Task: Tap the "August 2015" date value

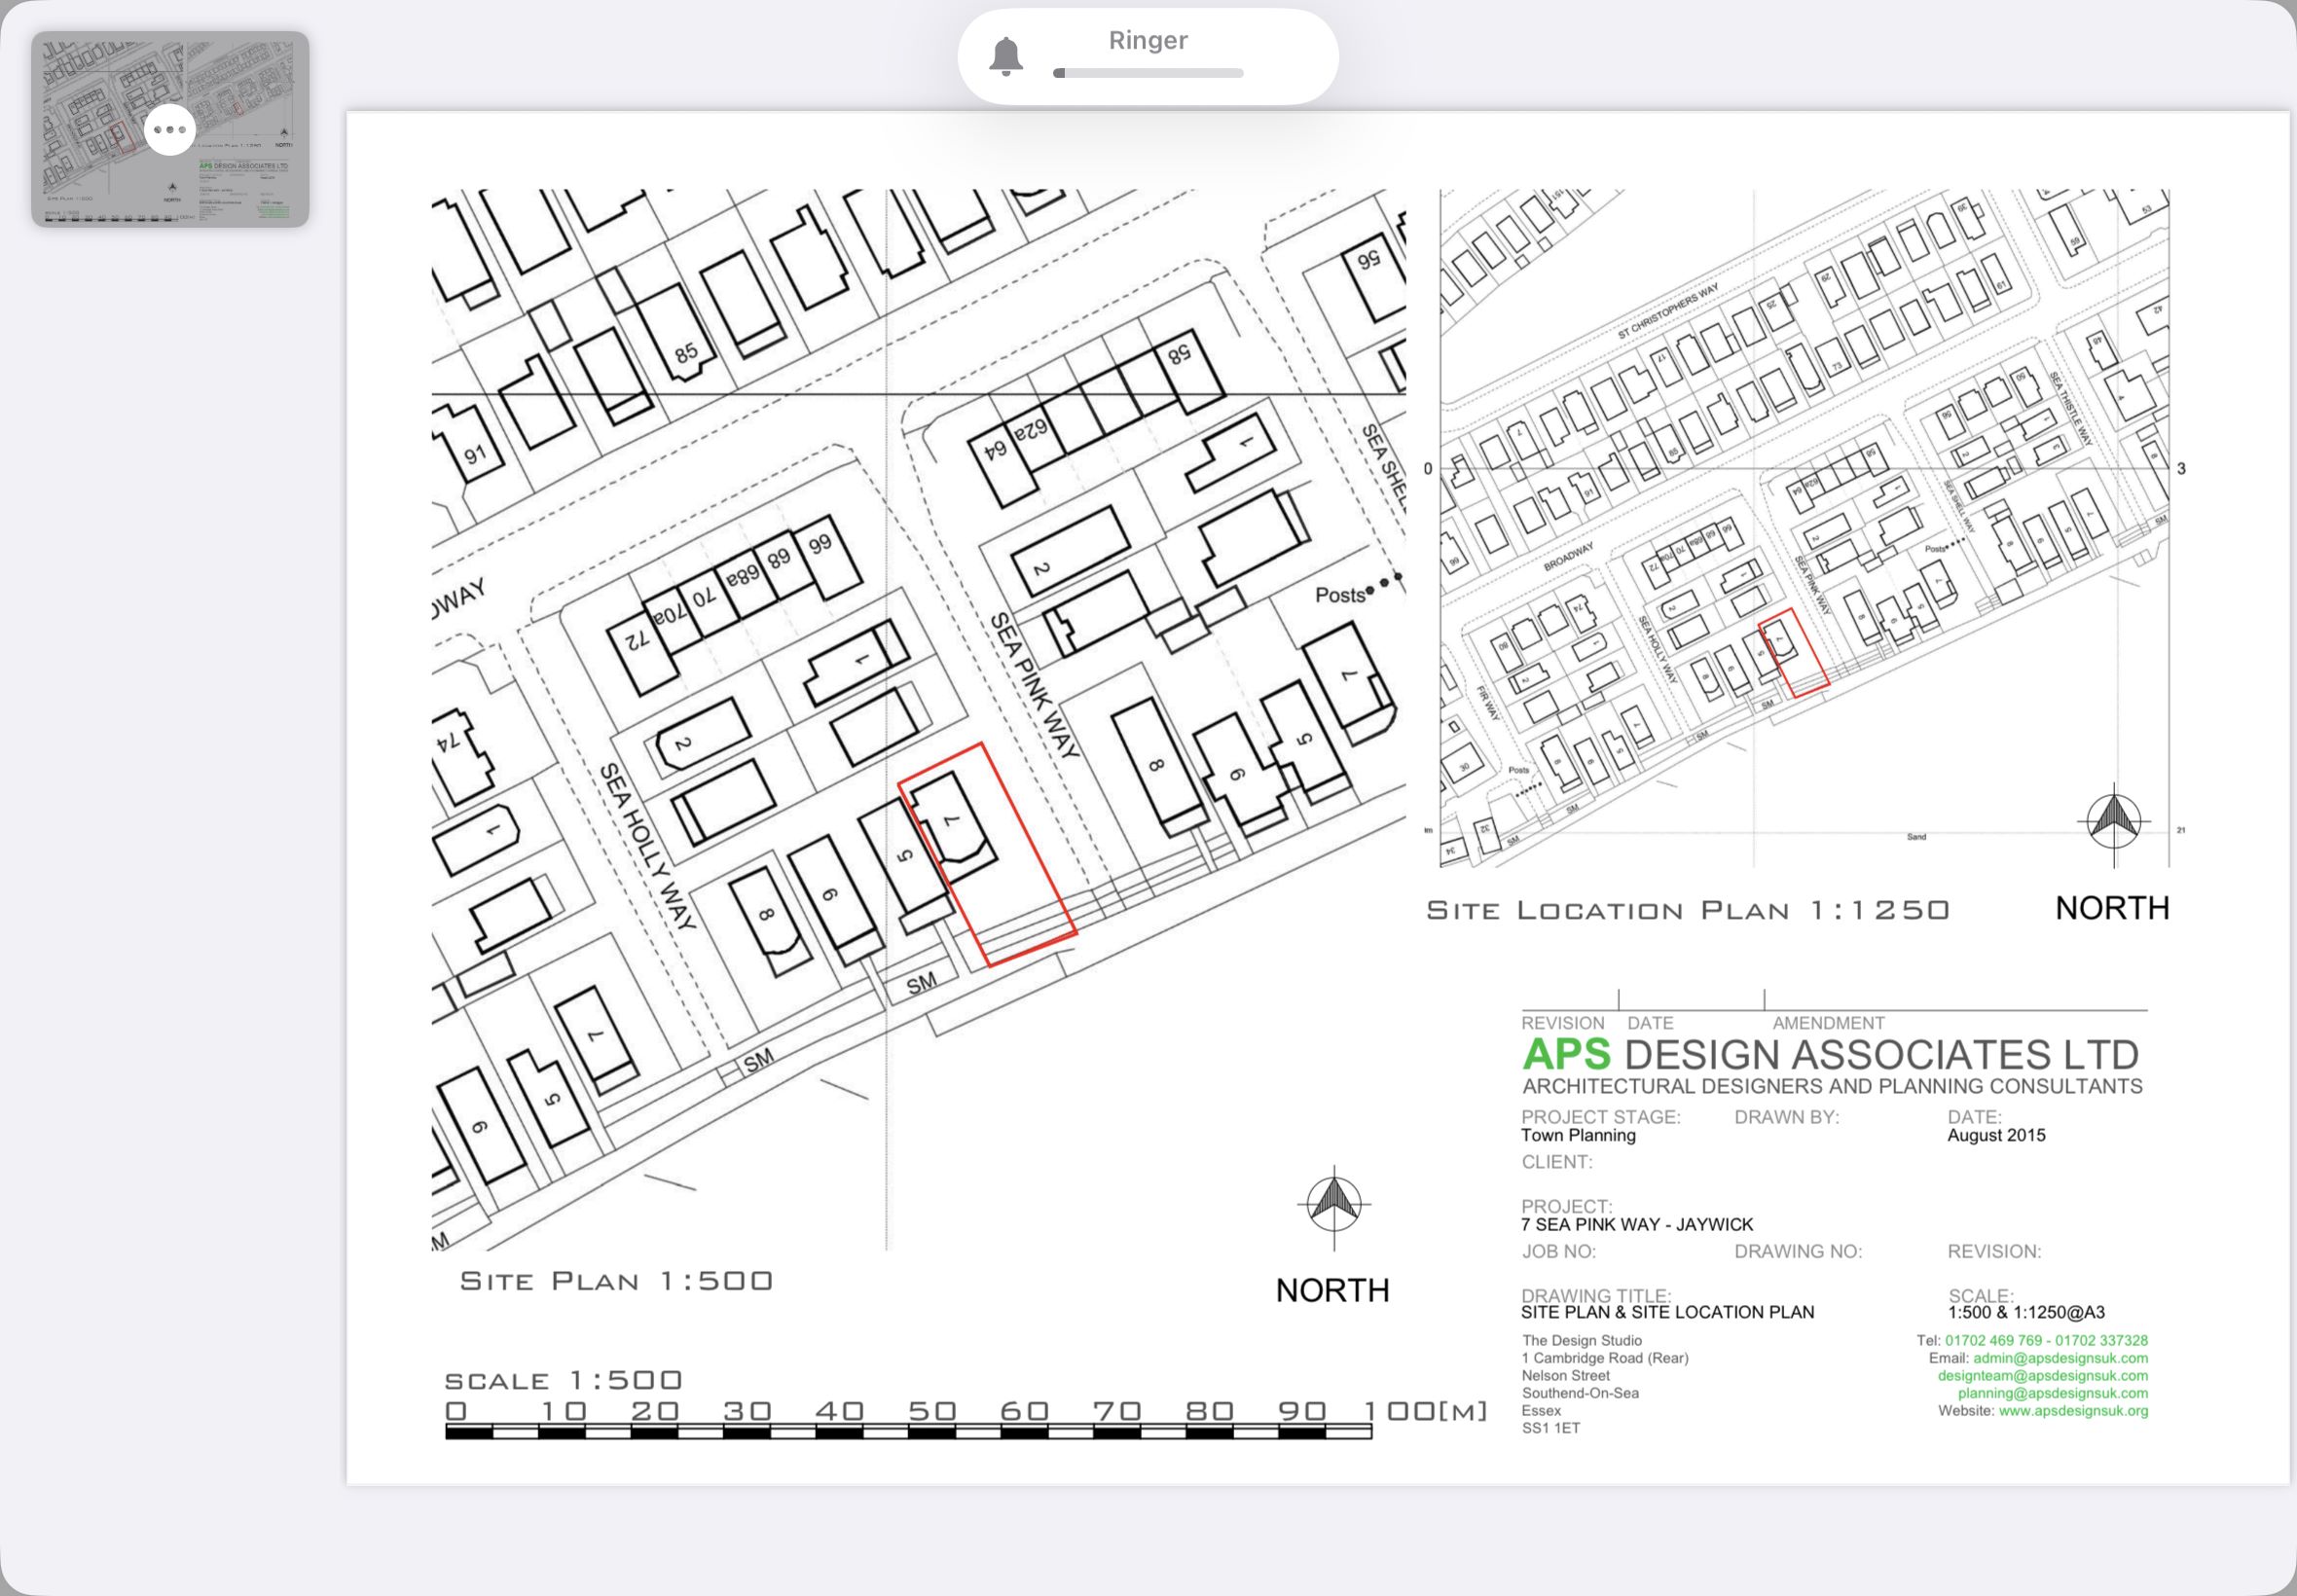Action: pos(1996,1135)
